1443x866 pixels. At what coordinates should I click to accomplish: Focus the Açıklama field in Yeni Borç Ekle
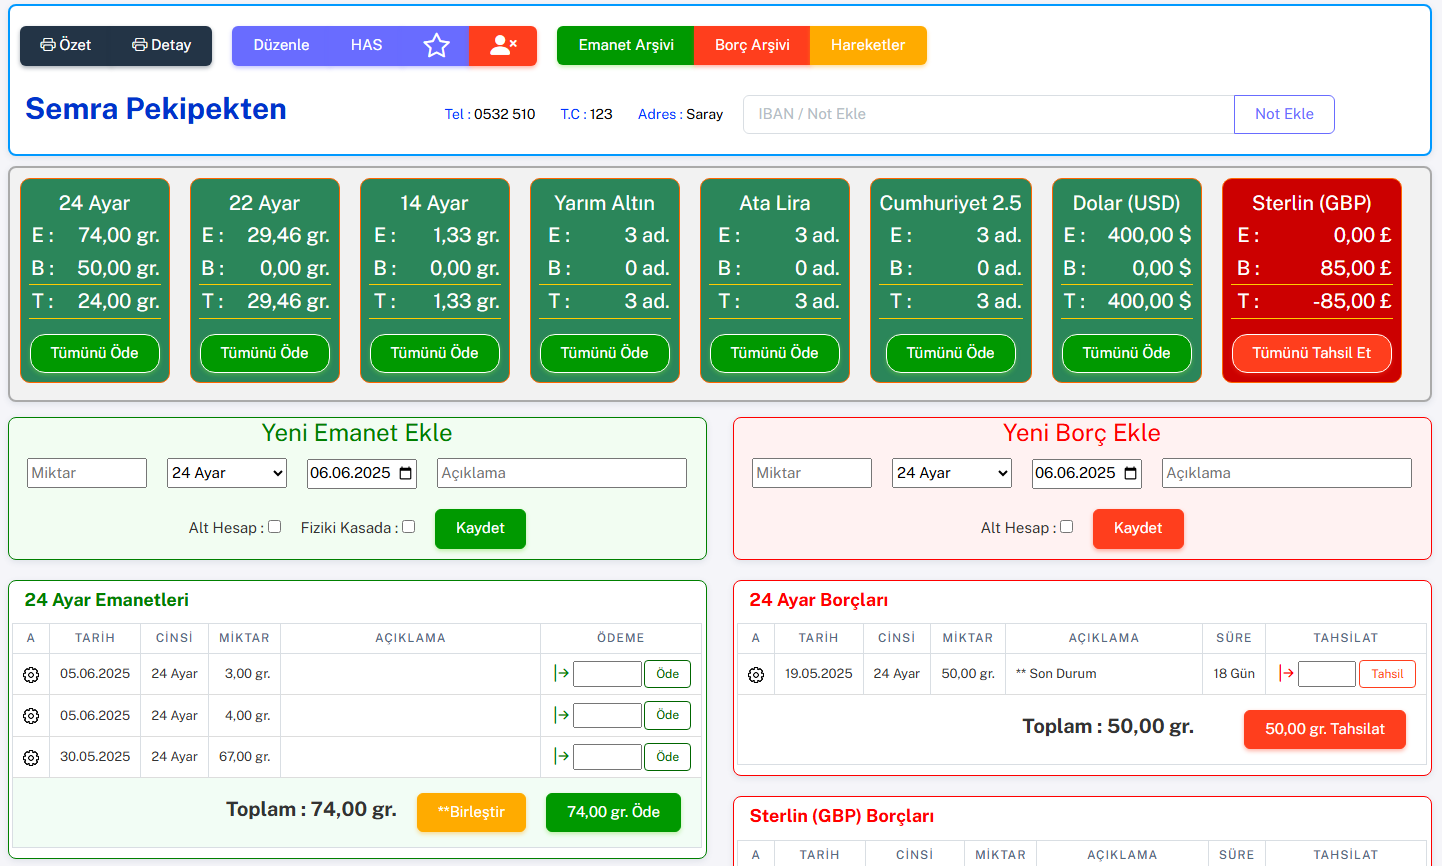click(x=1287, y=473)
